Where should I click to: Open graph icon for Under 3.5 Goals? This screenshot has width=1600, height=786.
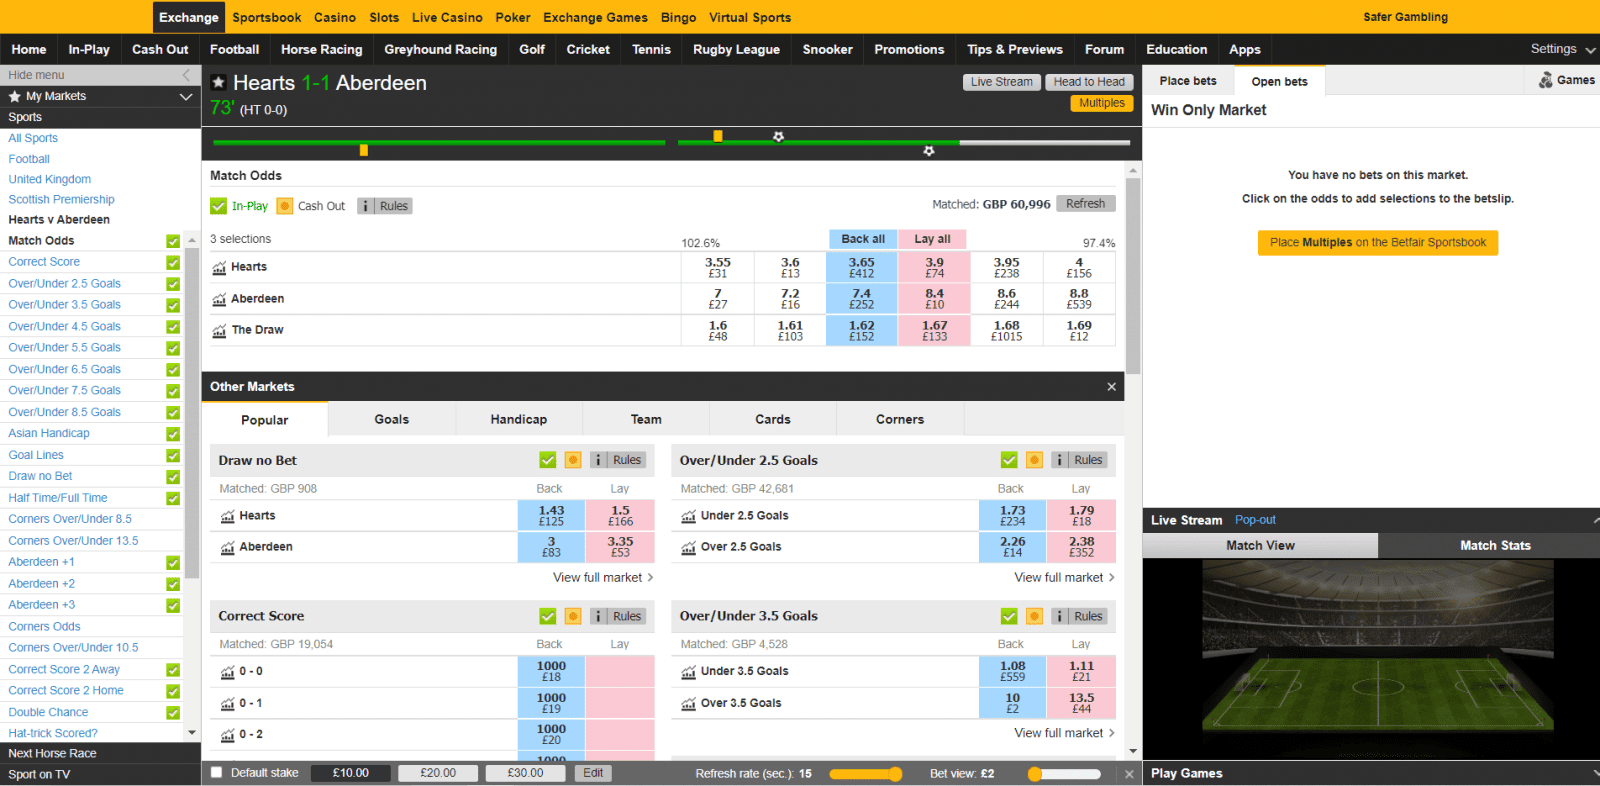click(689, 672)
